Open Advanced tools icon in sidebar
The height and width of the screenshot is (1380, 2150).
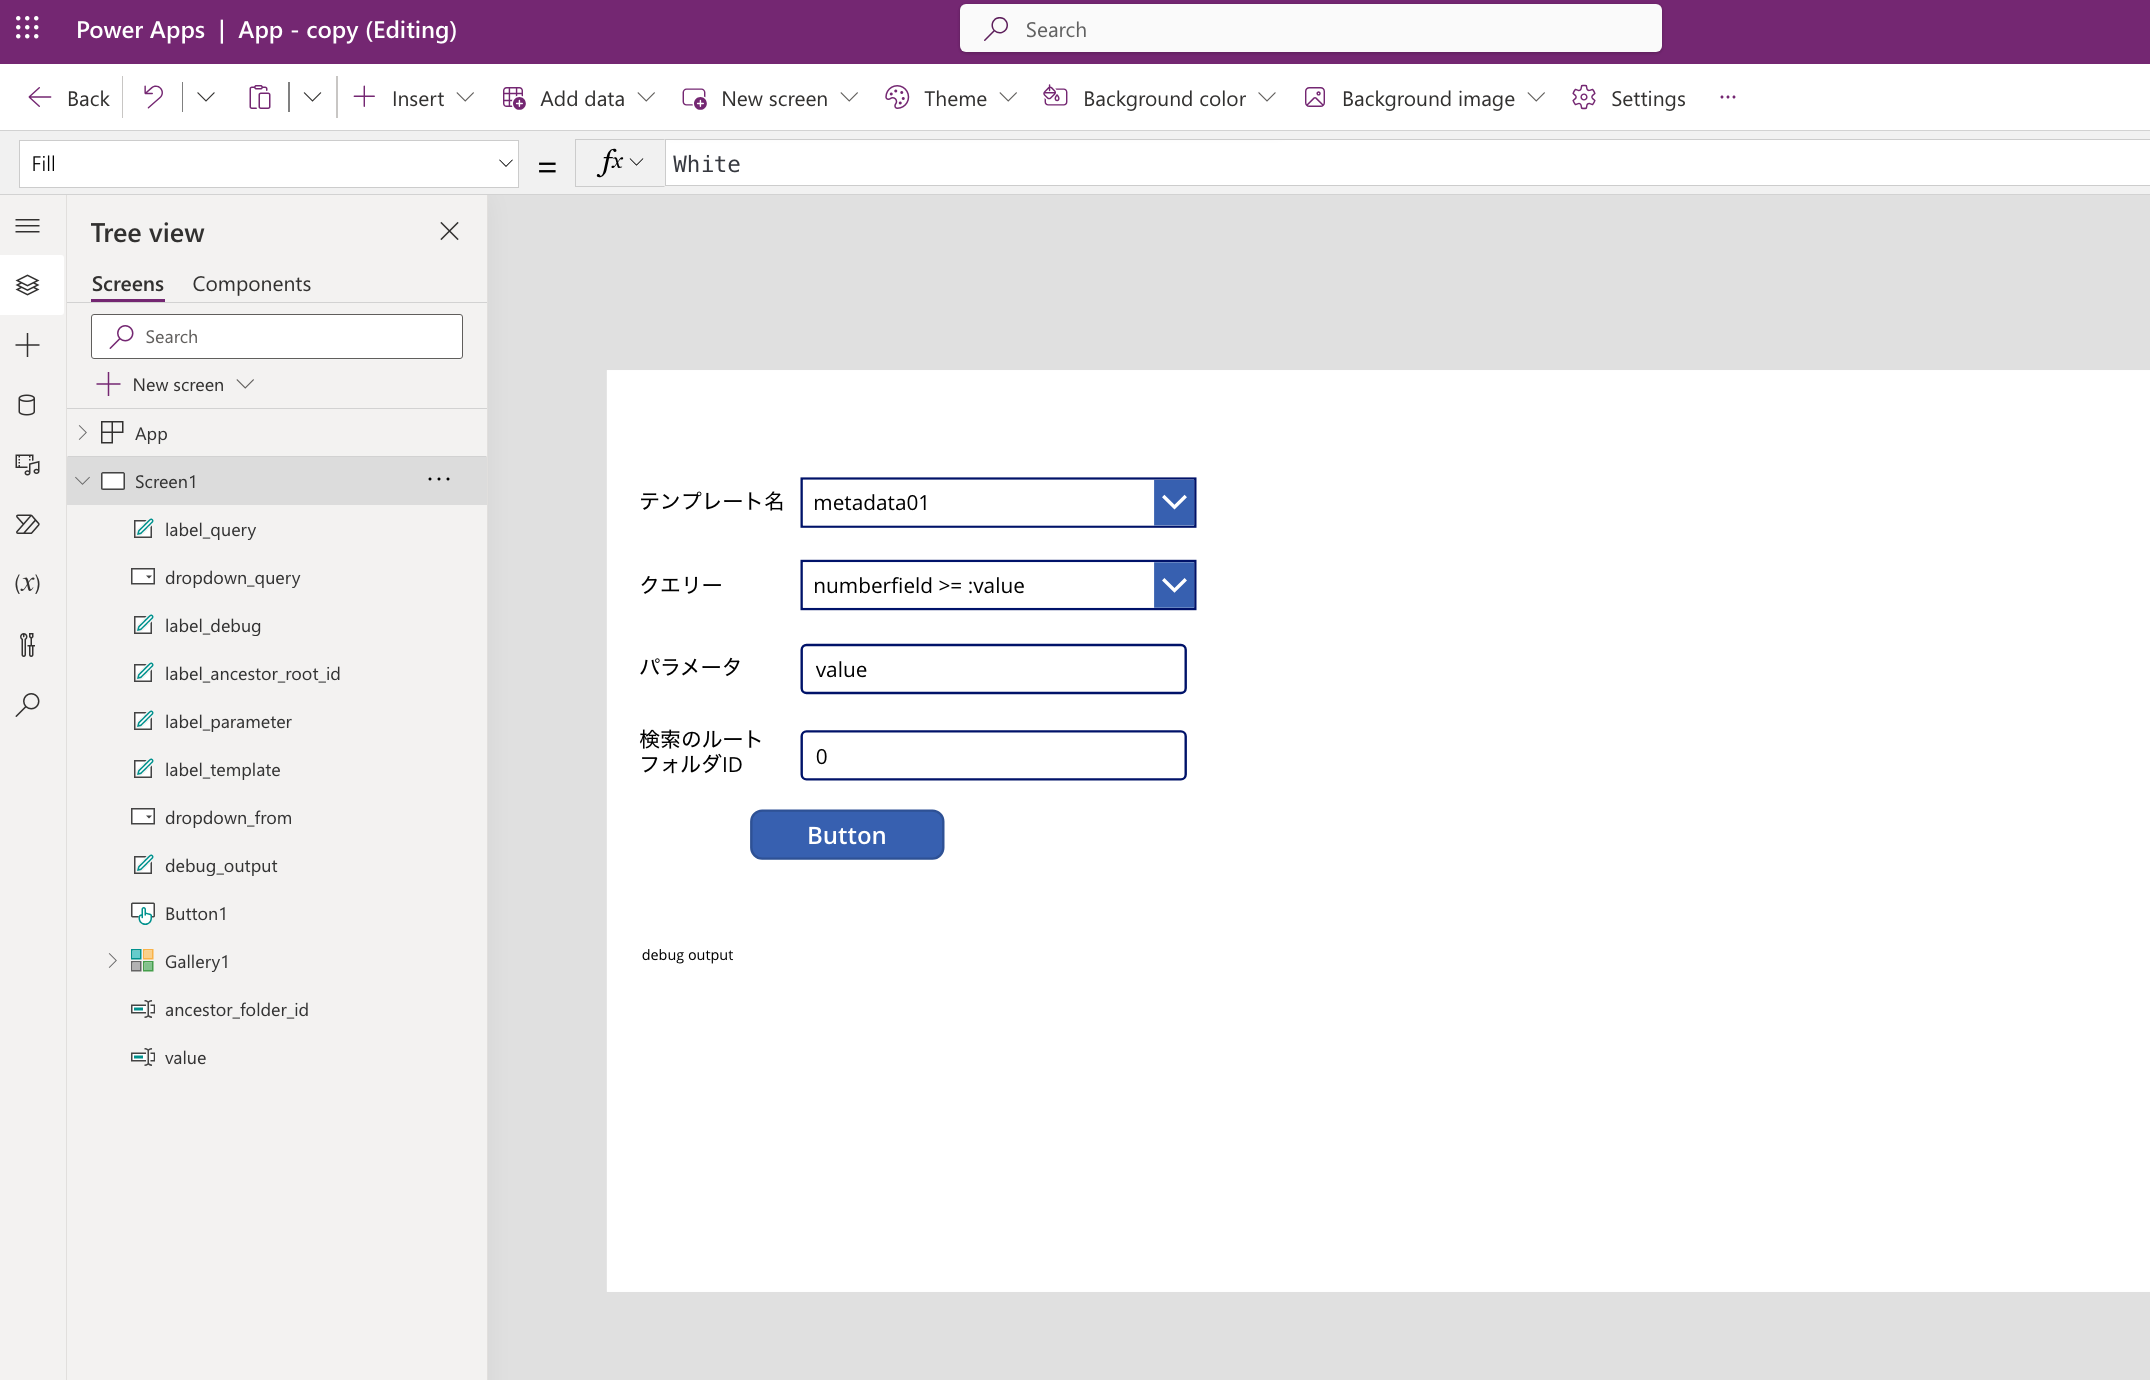coord(27,645)
